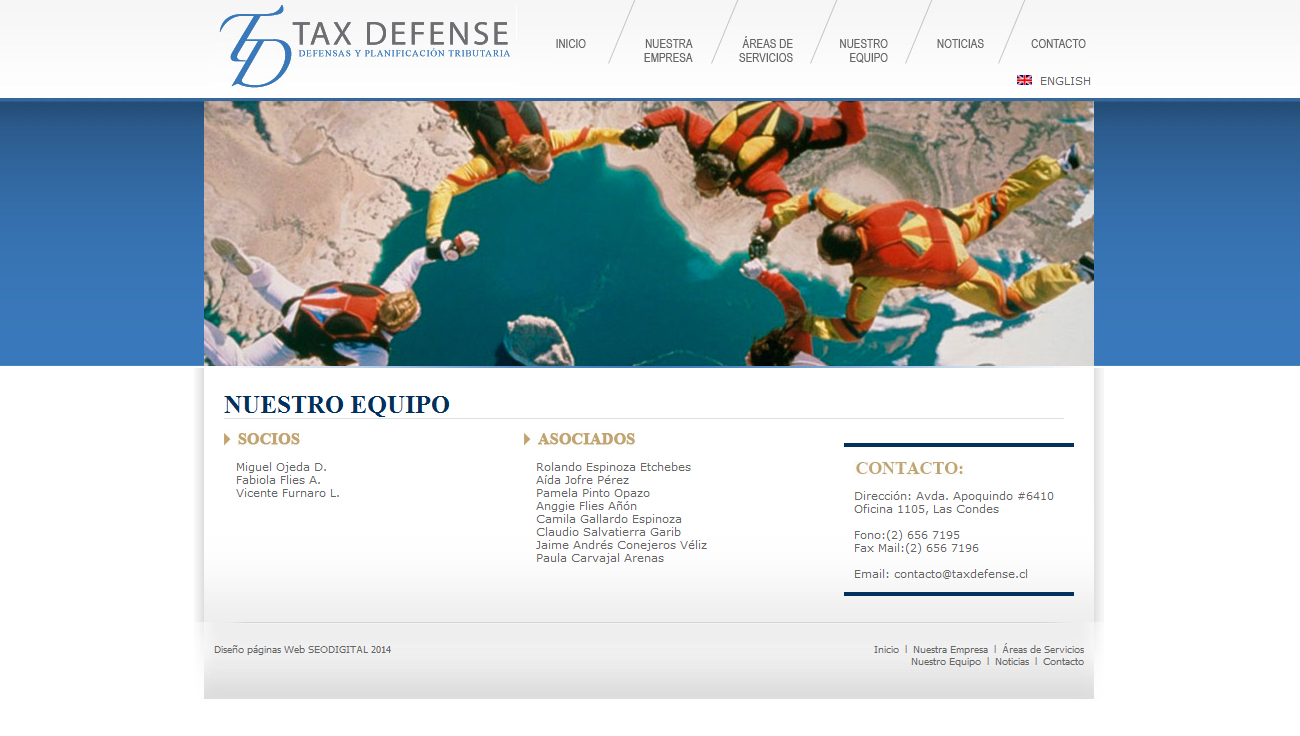
Task: Click the arrow bullet beside SOCIOS
Action: [x=227, y=439]
